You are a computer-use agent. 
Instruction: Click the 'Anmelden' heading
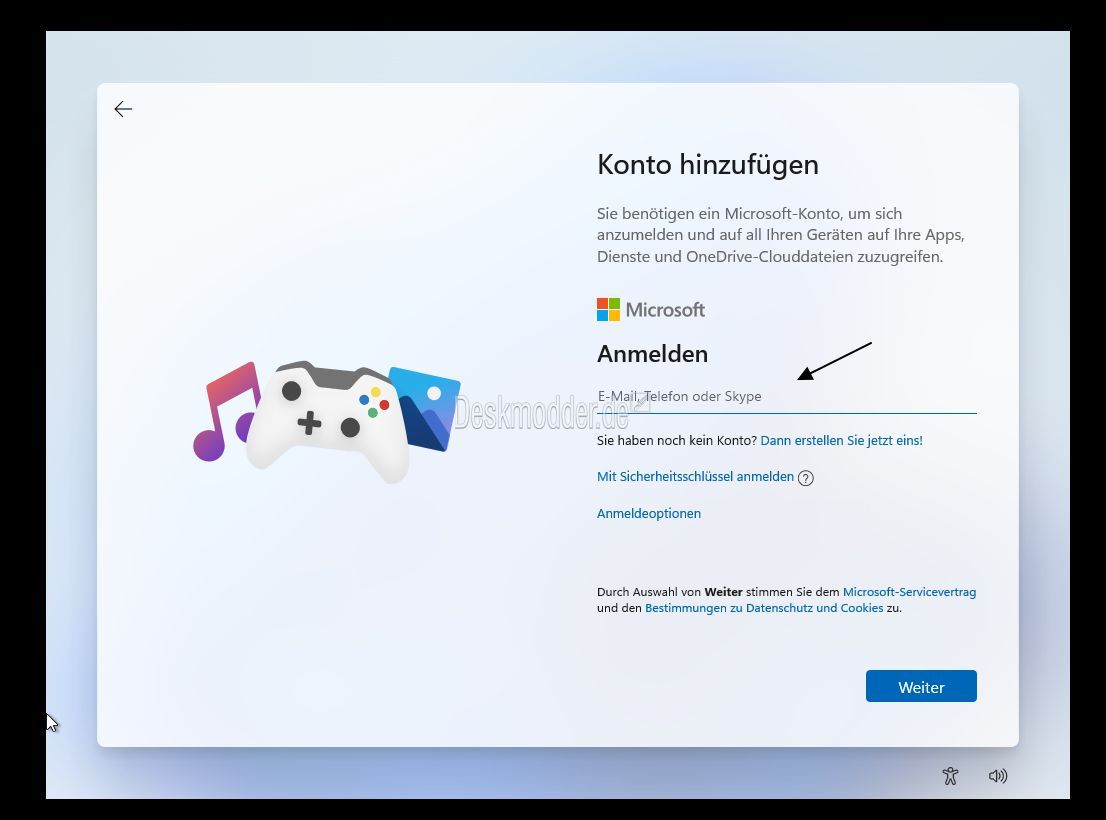tap(652, 354)
